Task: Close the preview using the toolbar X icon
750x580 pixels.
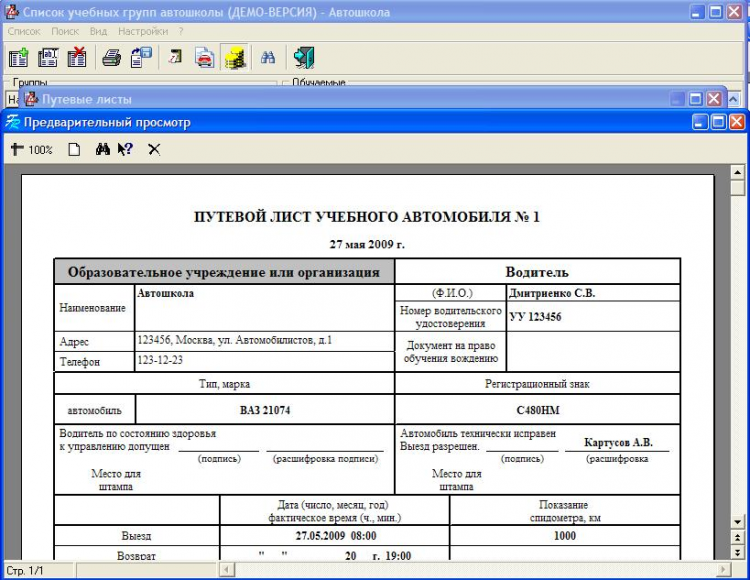Action: [154, 150]
